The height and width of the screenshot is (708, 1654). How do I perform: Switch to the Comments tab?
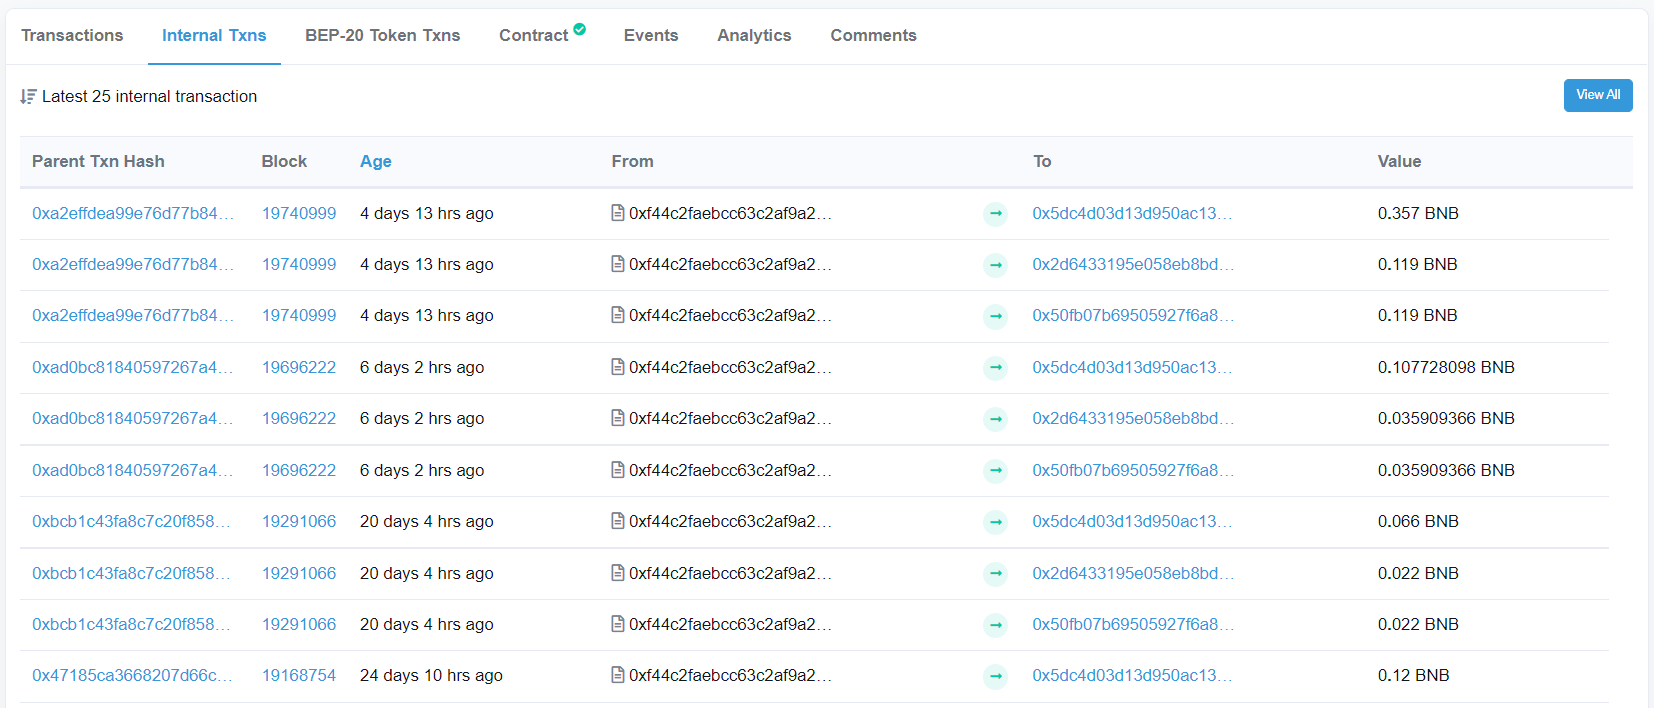point(873,35)
